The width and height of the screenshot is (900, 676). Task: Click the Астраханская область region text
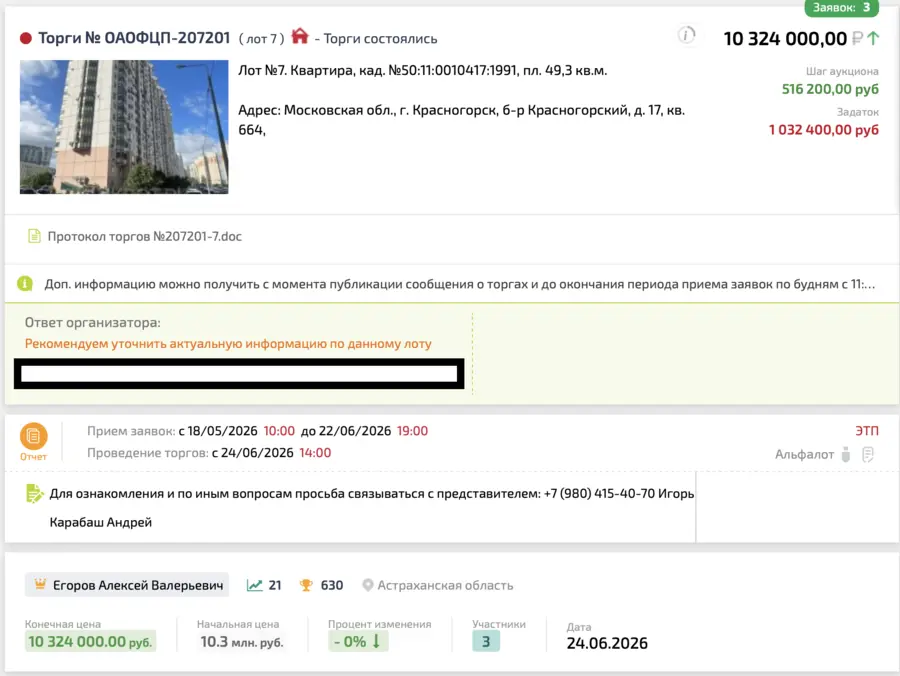(445, 585)
